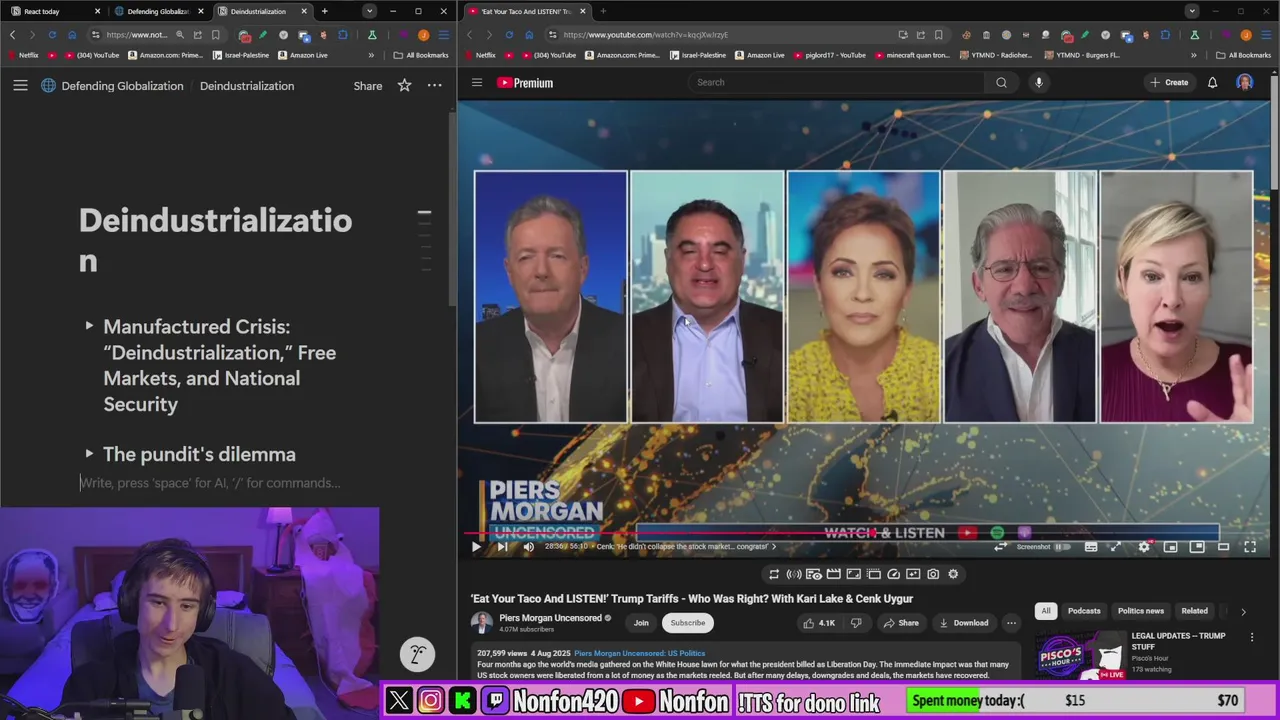Download the YouTube video
The height and width of the screenshot is (720, 1280).
click(x=964, y=623)
